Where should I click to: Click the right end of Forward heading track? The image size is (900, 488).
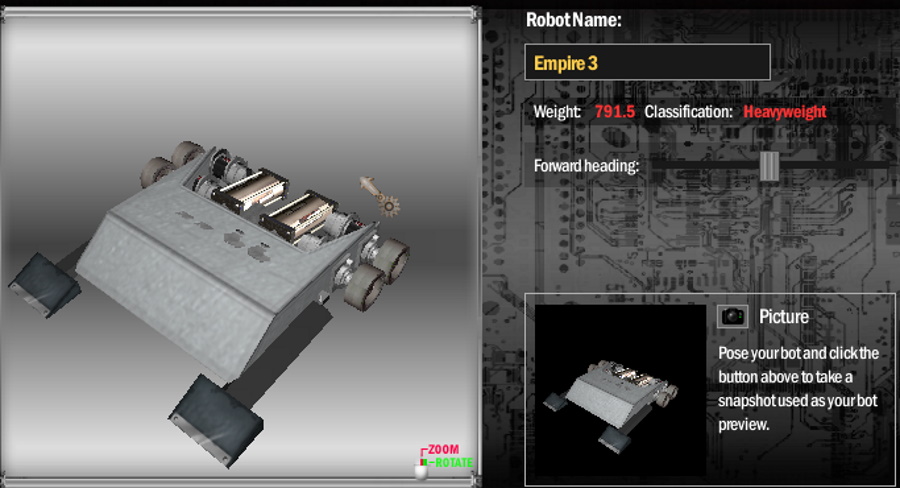pos(878,165)
